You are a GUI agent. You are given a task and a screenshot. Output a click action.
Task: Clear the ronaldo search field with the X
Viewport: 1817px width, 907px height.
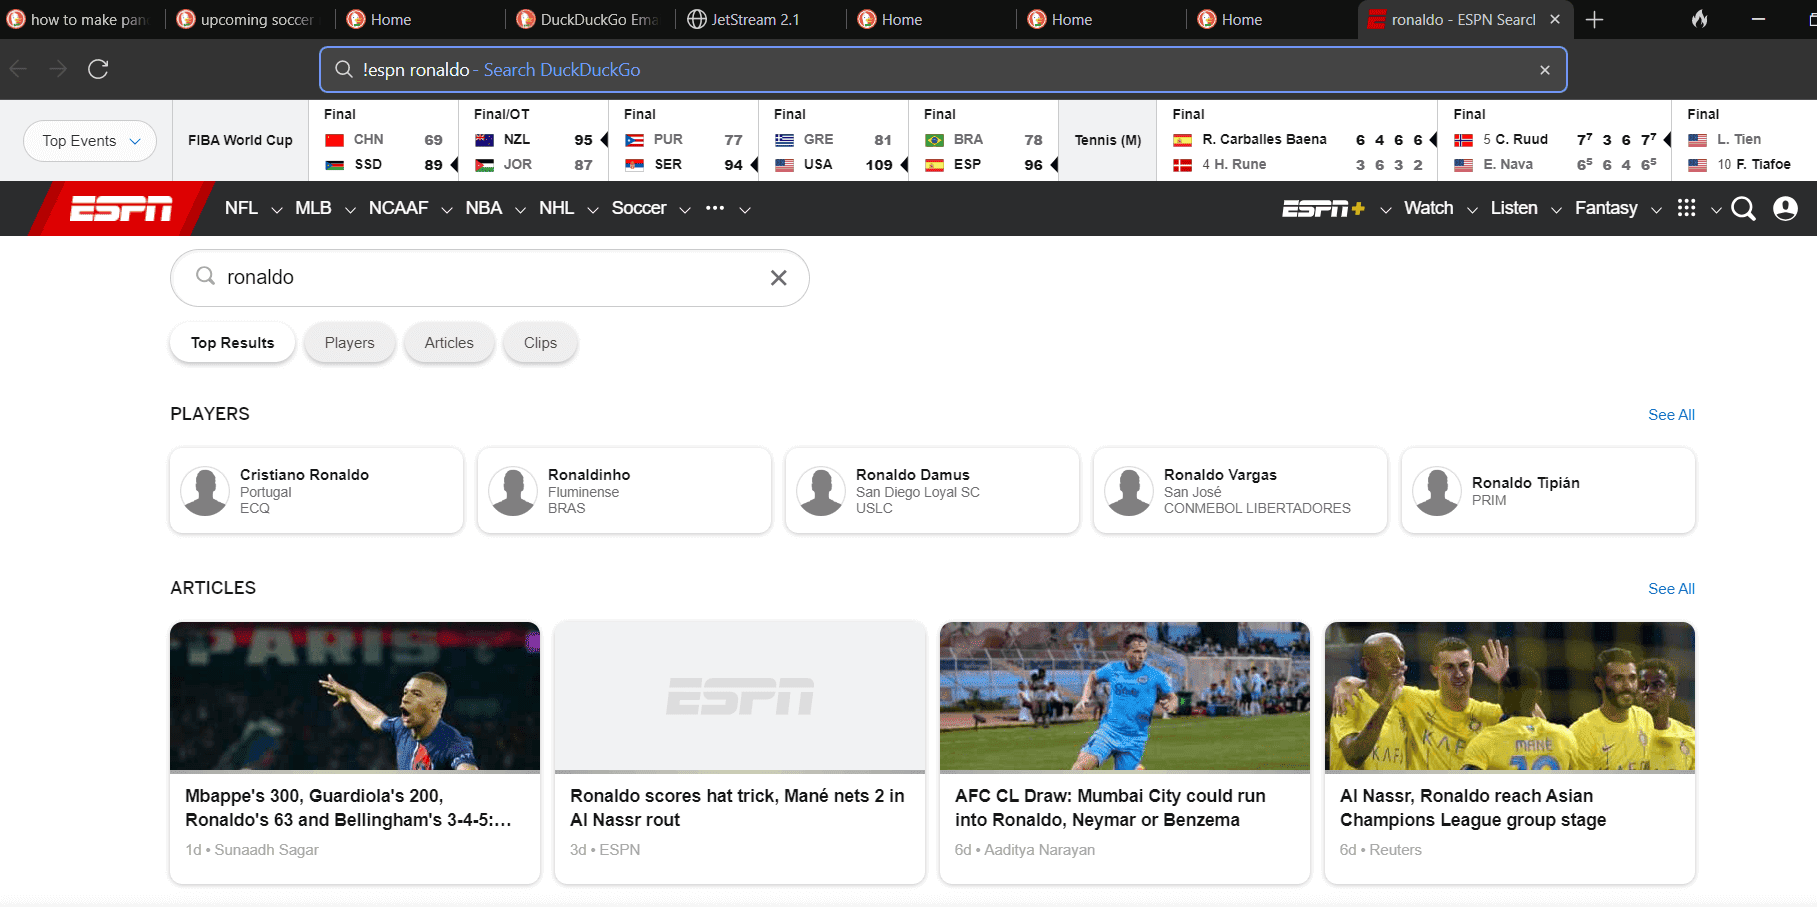pyautogui.click(x=778, y=278)
